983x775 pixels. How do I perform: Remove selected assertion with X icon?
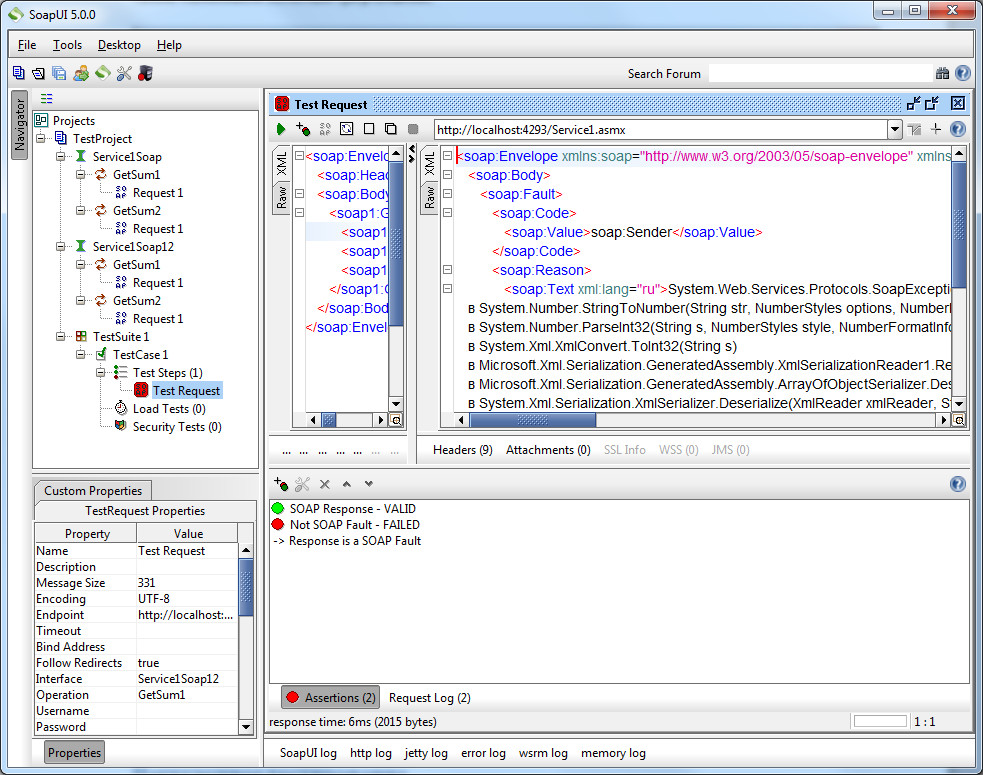(x=325, y=484)
